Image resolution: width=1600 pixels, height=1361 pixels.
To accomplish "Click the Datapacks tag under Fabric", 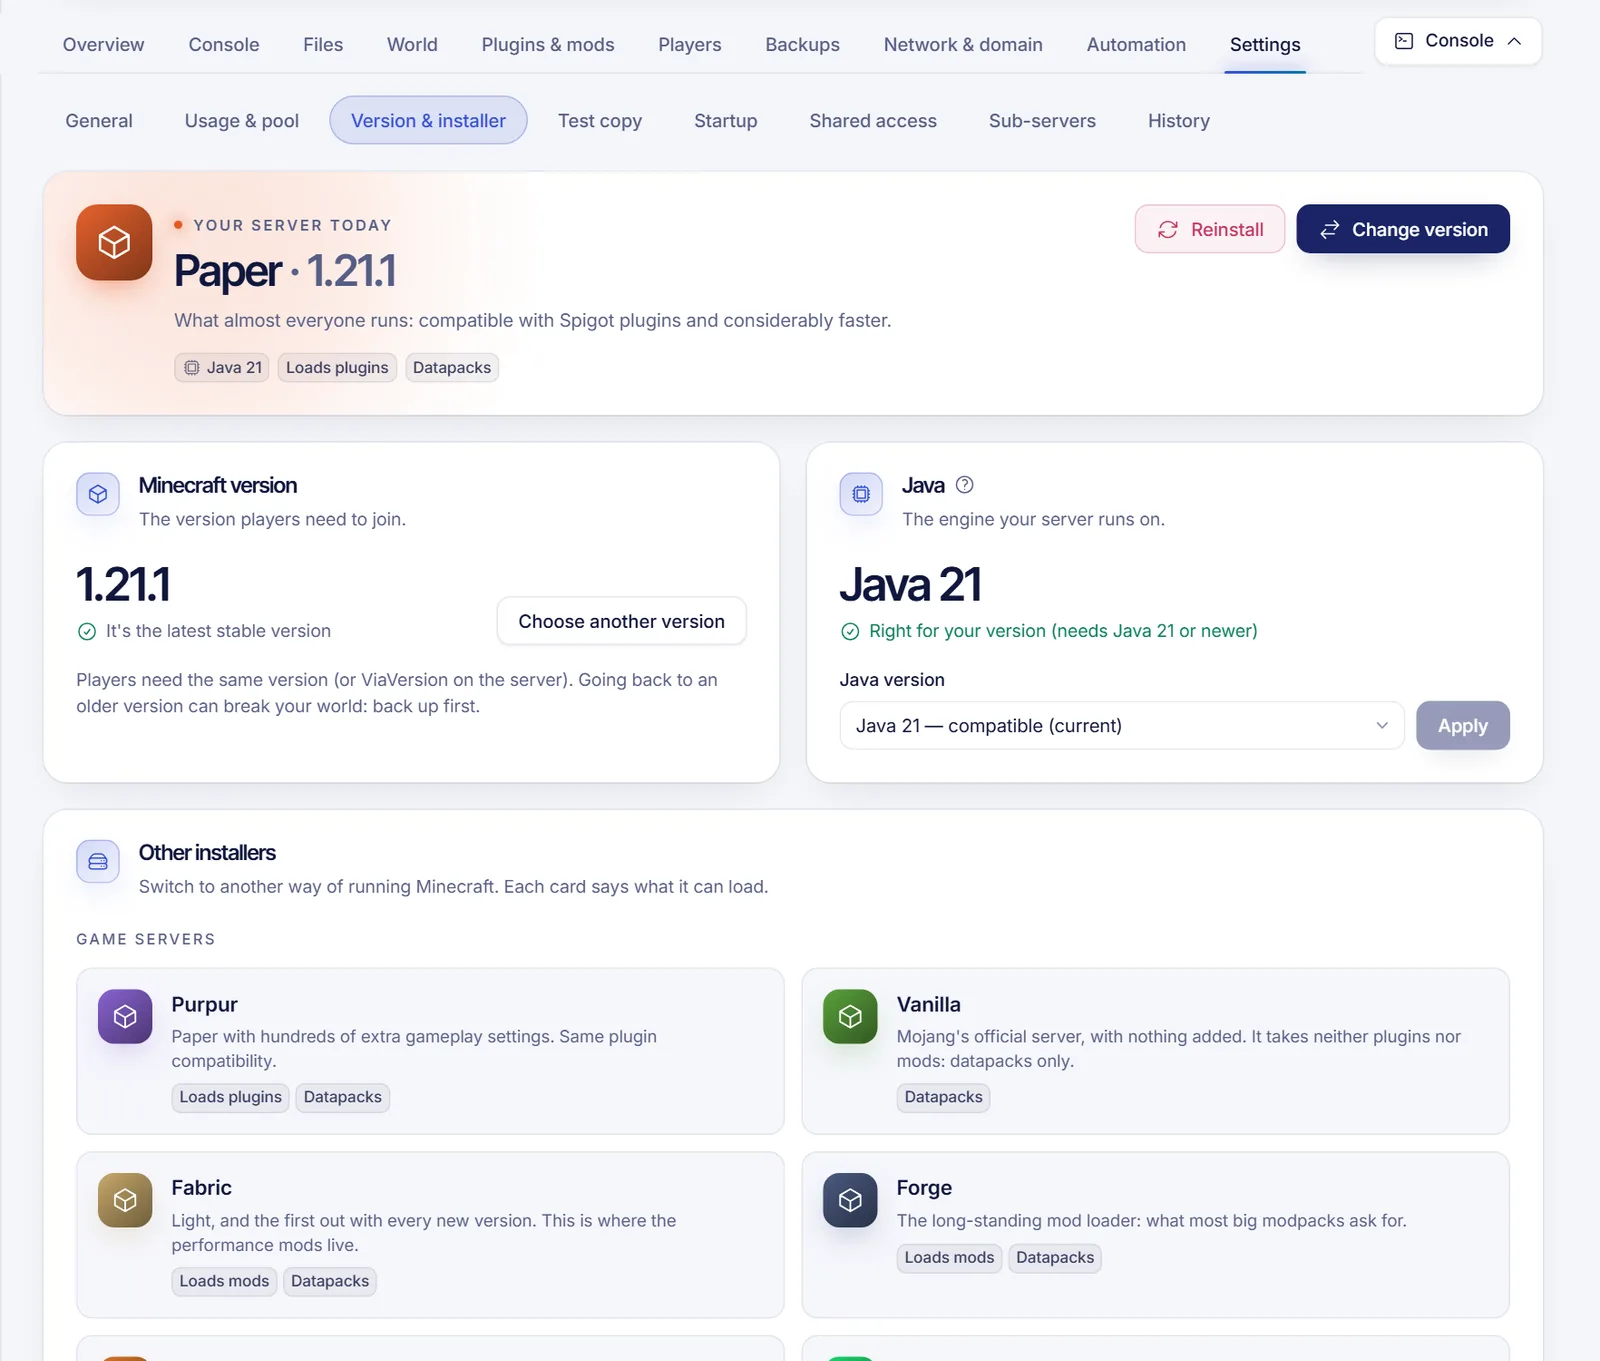I will pos(330,1282).
